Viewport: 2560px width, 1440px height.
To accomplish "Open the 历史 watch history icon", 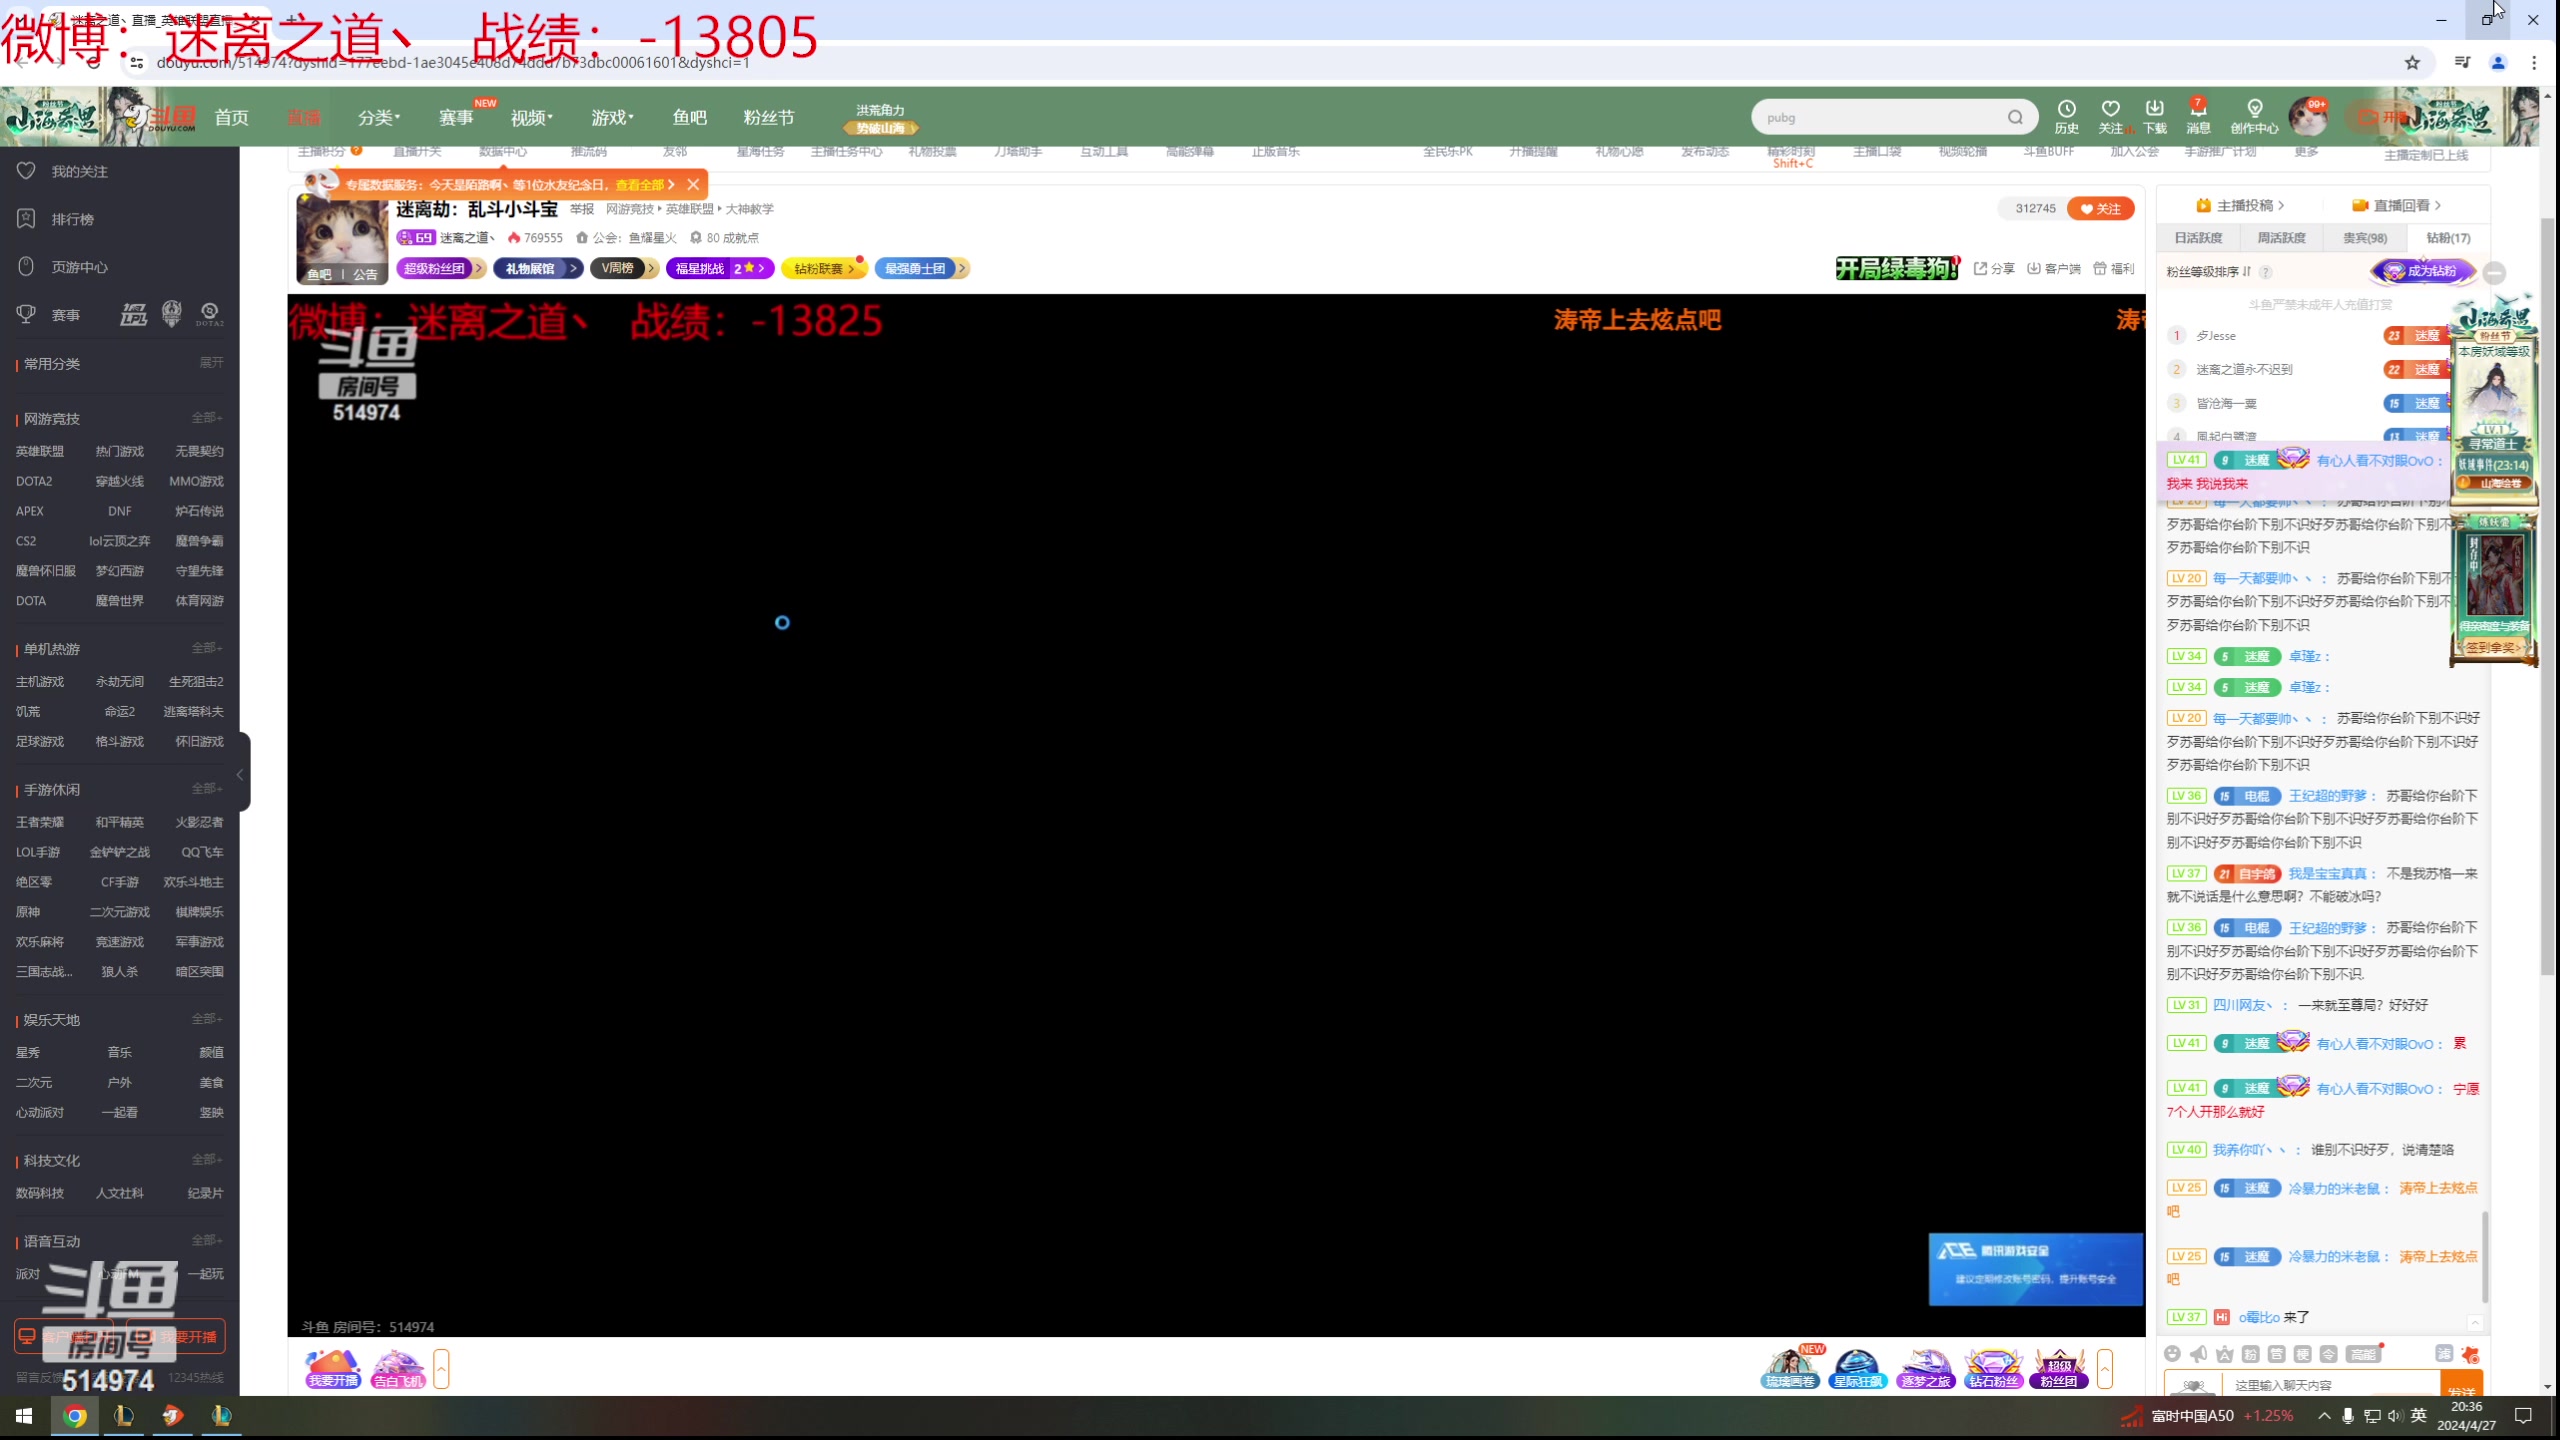I will click(2066, 109).
